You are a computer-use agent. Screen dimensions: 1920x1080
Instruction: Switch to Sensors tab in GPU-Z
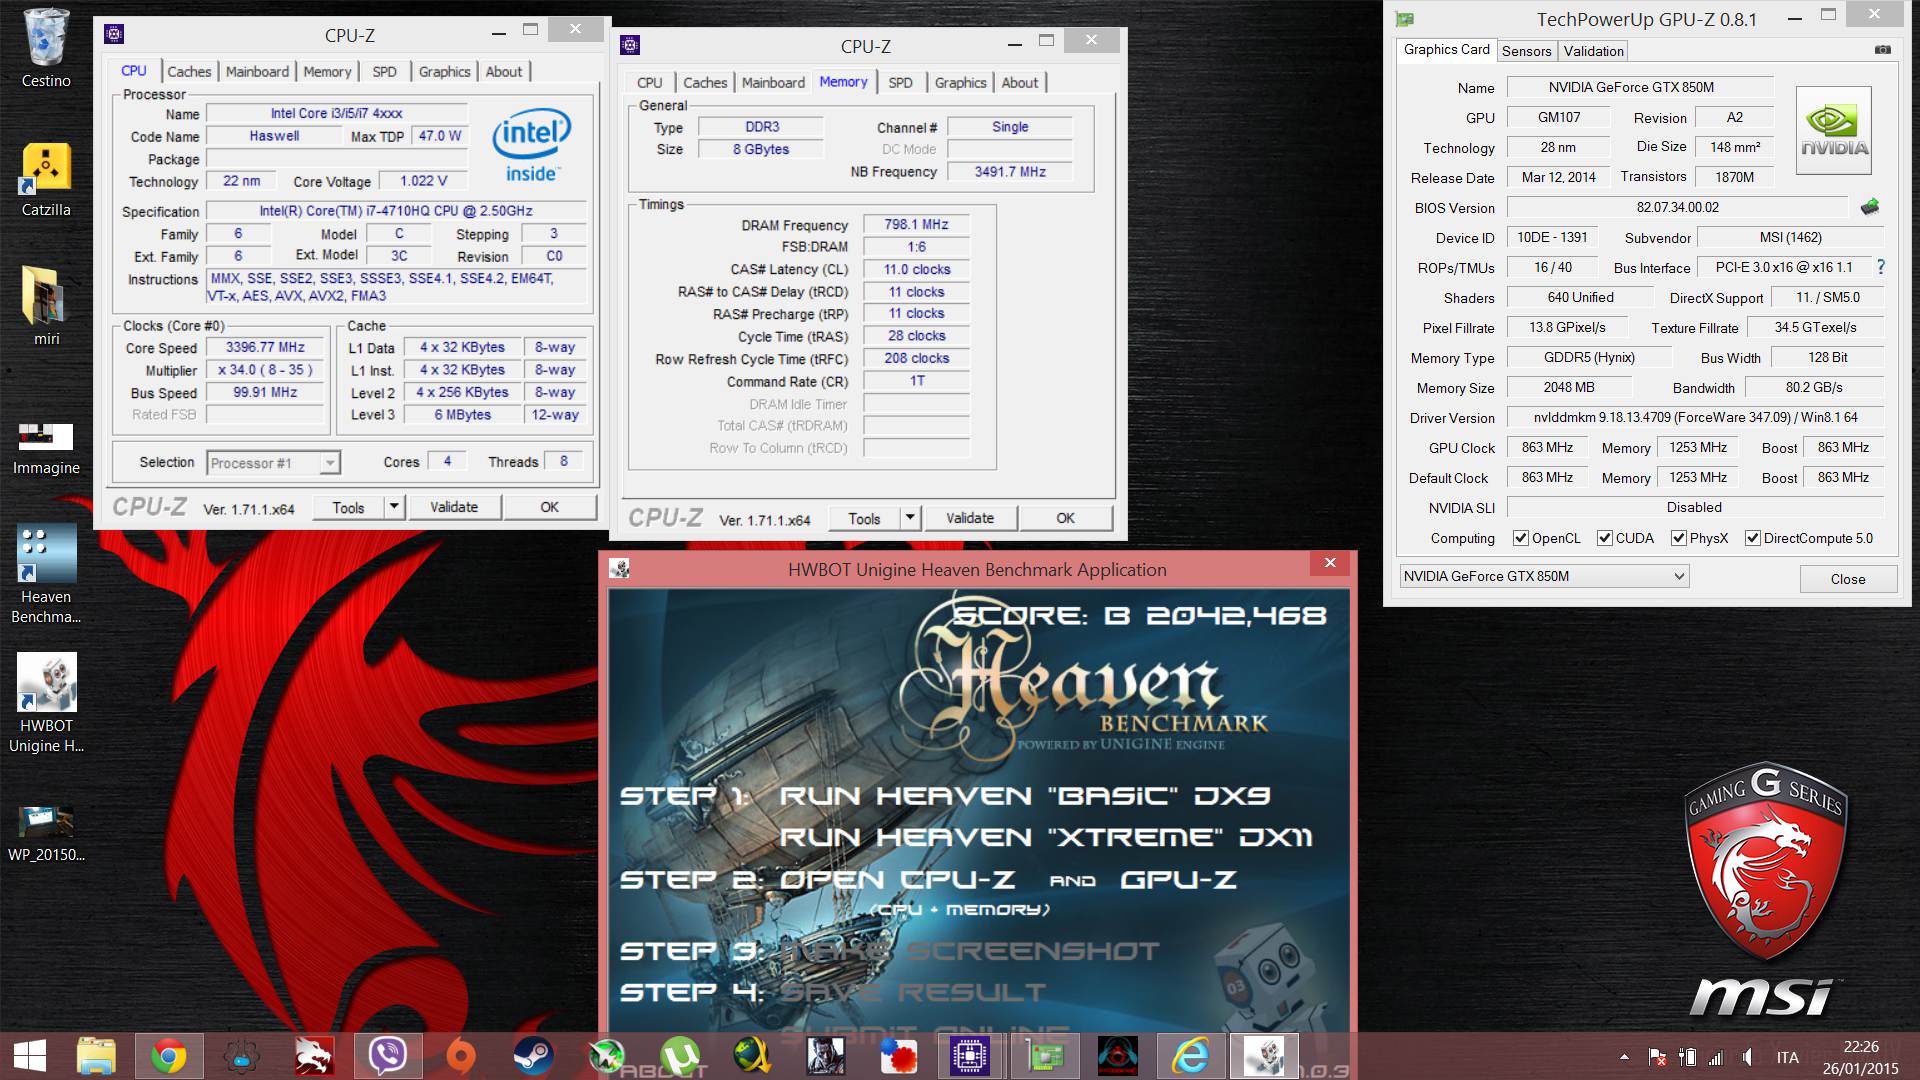pyautogui.click(x=1526, y=51)
